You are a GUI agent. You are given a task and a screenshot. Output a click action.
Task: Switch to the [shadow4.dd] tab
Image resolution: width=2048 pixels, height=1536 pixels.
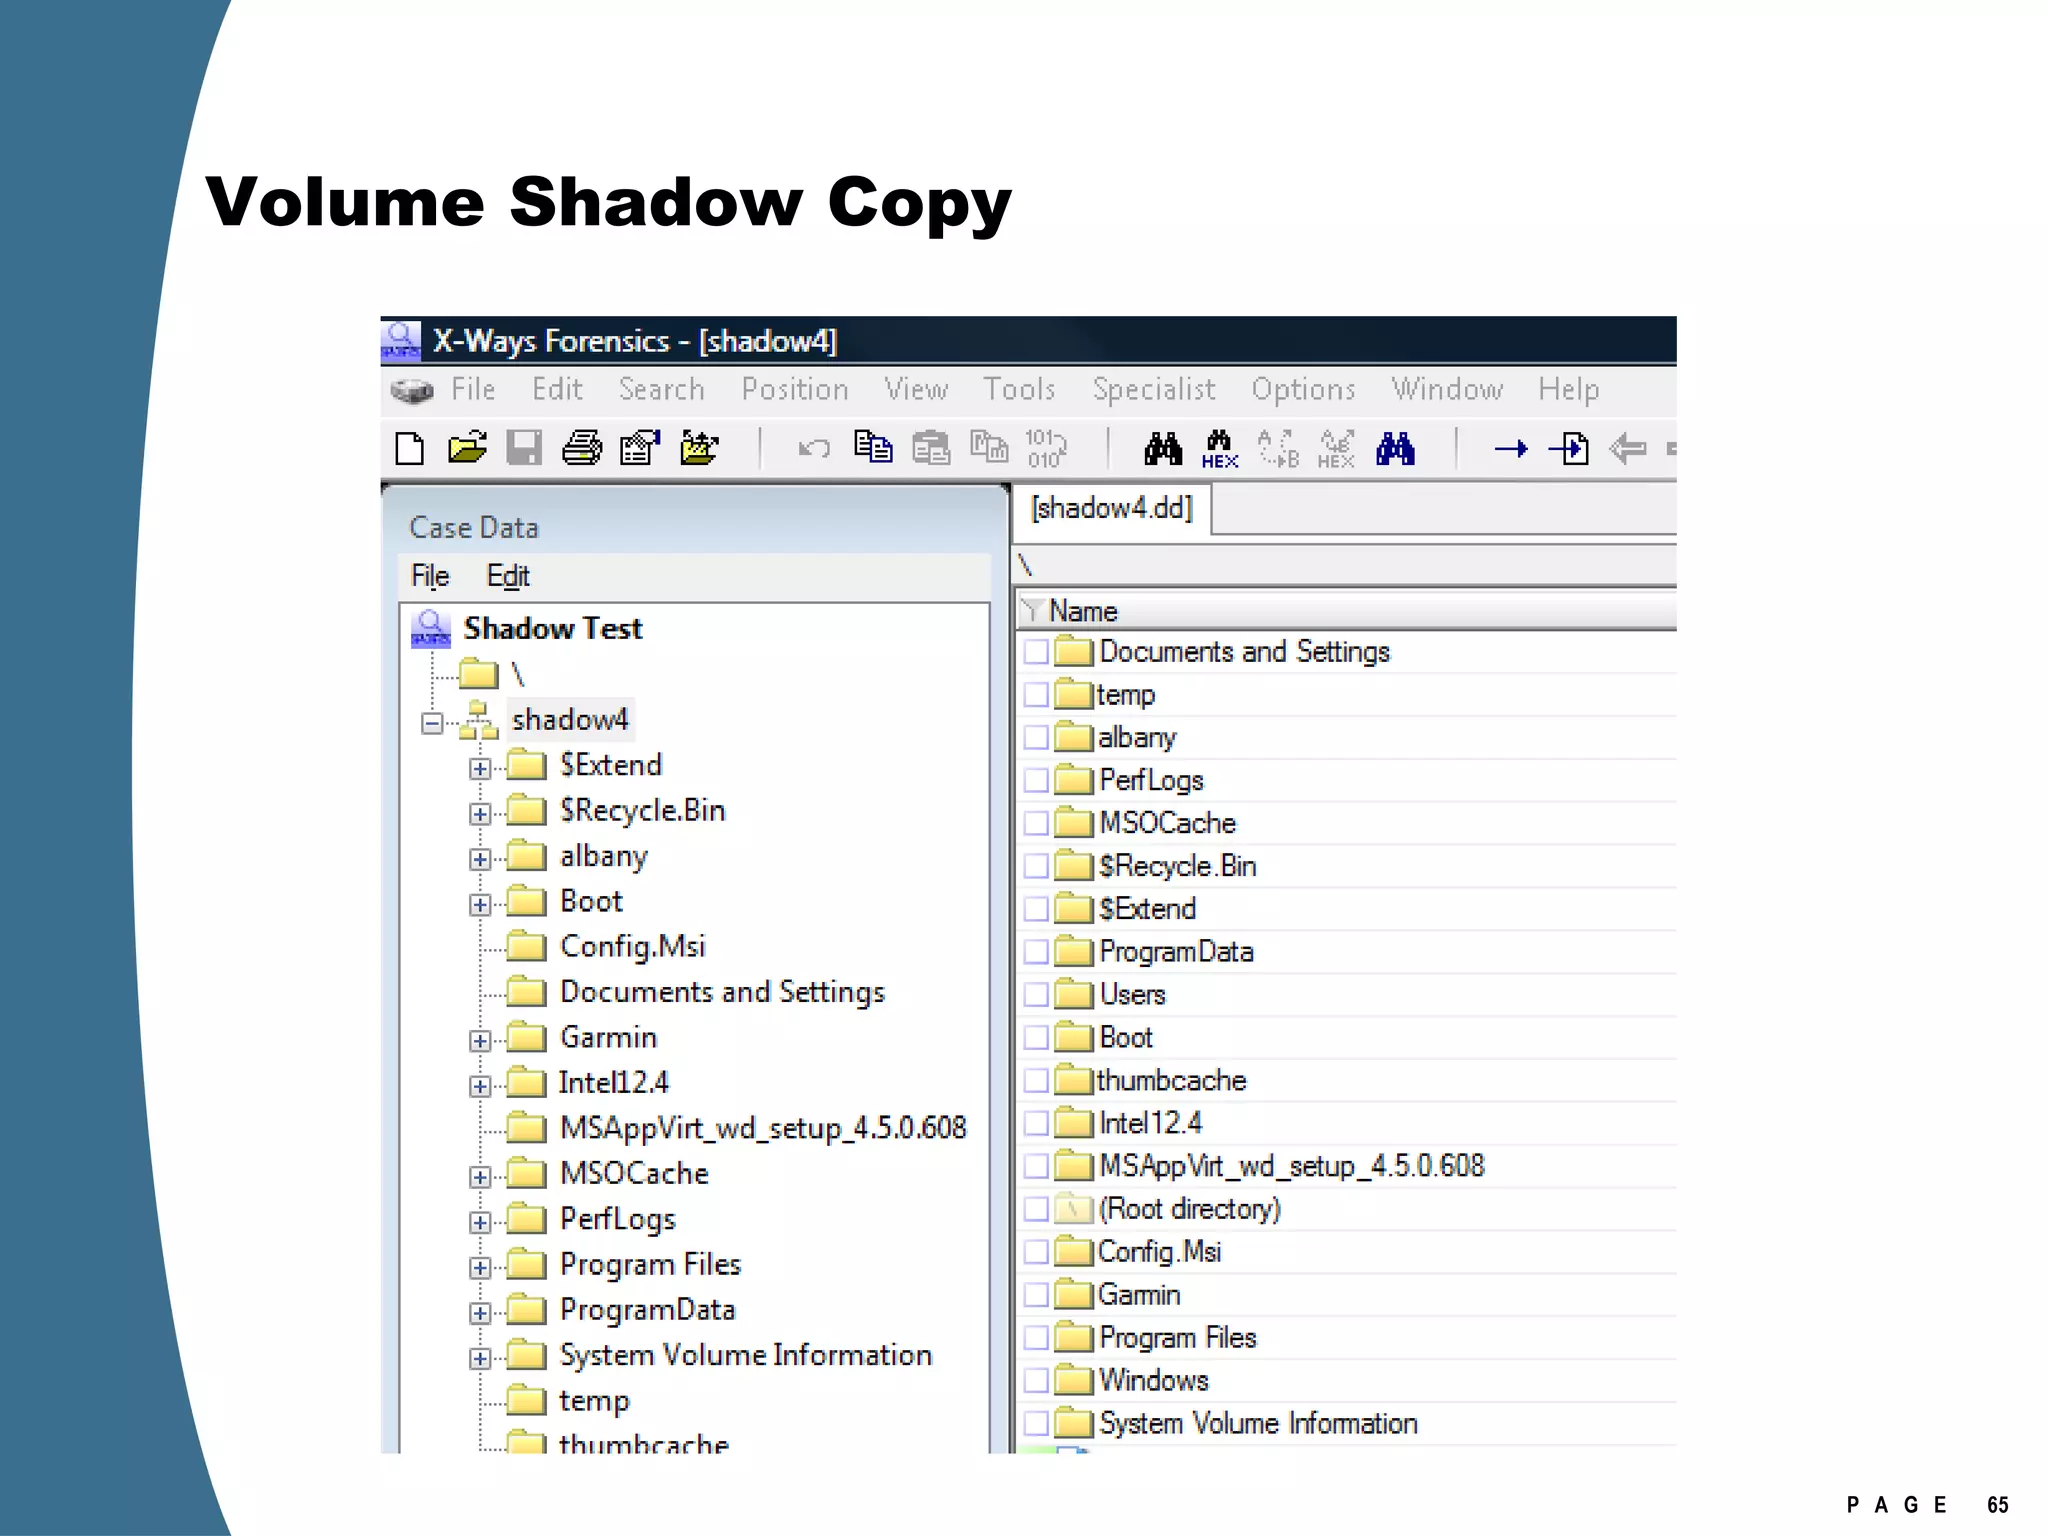(1112, 509)
